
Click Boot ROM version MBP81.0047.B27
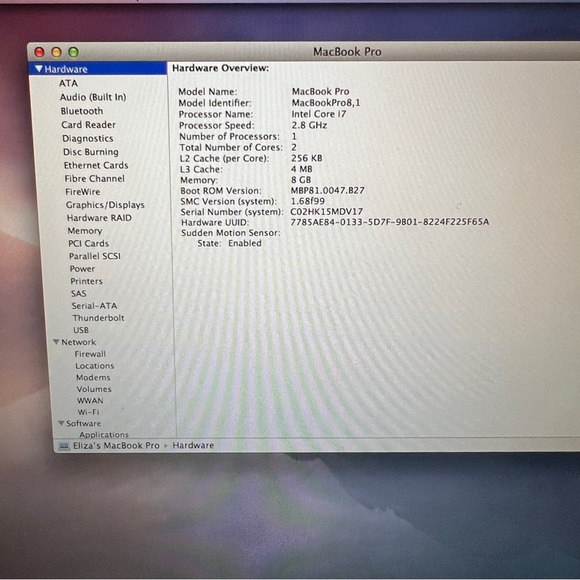327,190
